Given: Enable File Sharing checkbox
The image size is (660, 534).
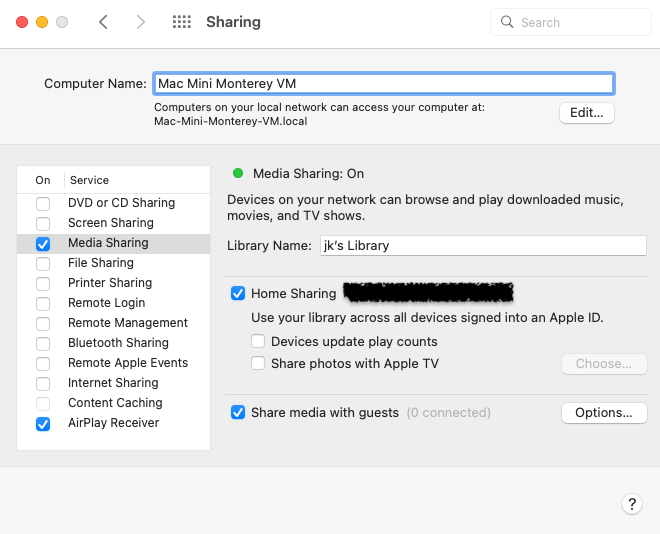Looking at the screenshot, I should pyautogui.click(x=43, y=263).
